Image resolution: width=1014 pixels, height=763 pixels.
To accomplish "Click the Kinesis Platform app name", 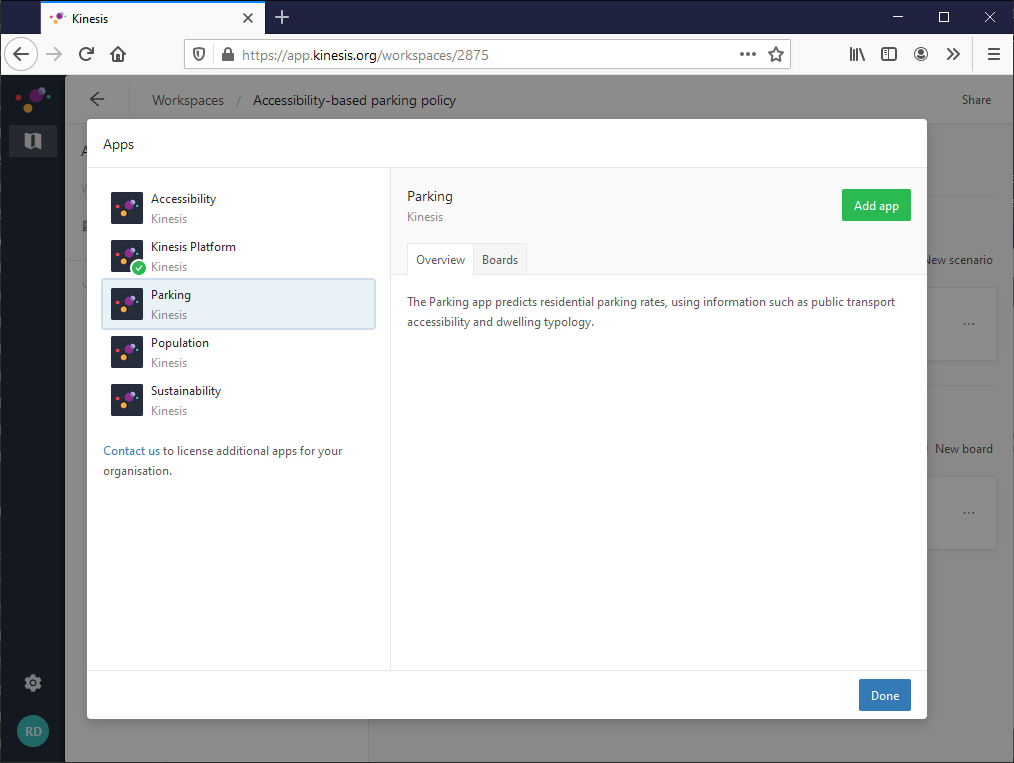I will pyautogui.click(x=193, y=246).
